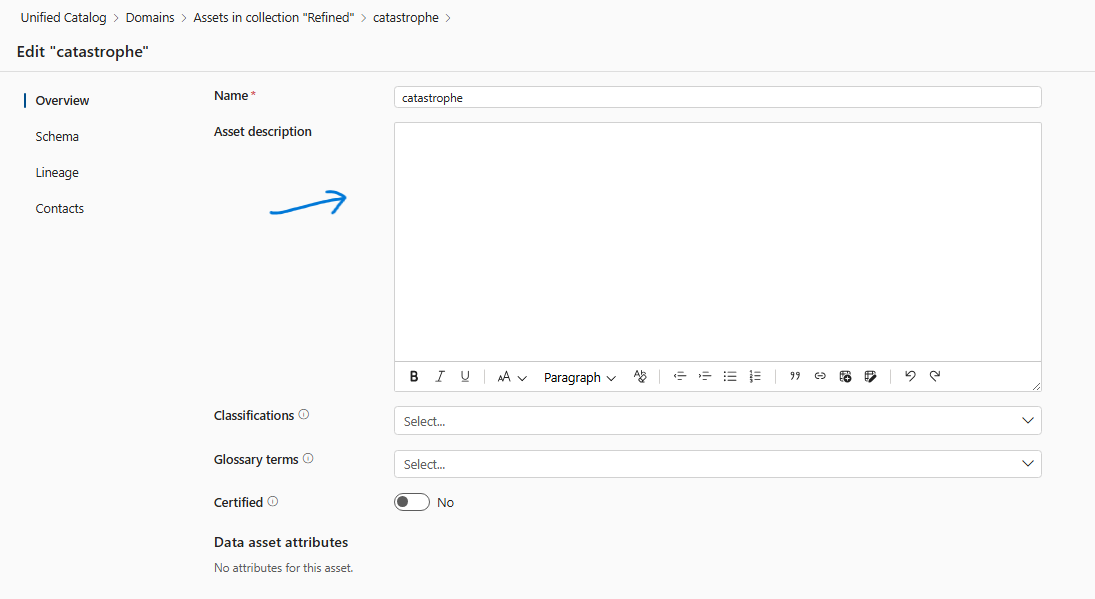Open Assets in collection "Refined" breadcrumb
Screen dimensions: 1095x599
pyautogui.click(x=274, y=17)
